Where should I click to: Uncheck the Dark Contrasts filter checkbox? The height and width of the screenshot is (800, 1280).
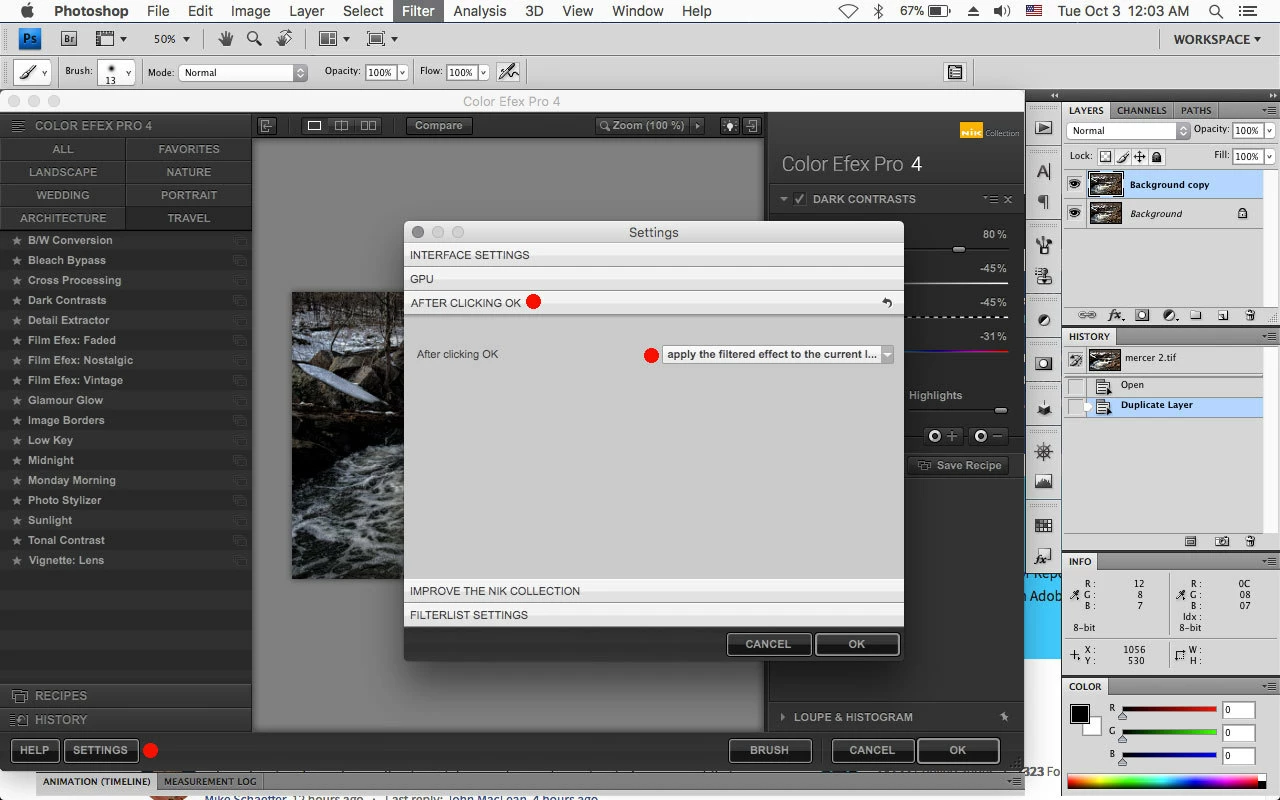(800, 200)
